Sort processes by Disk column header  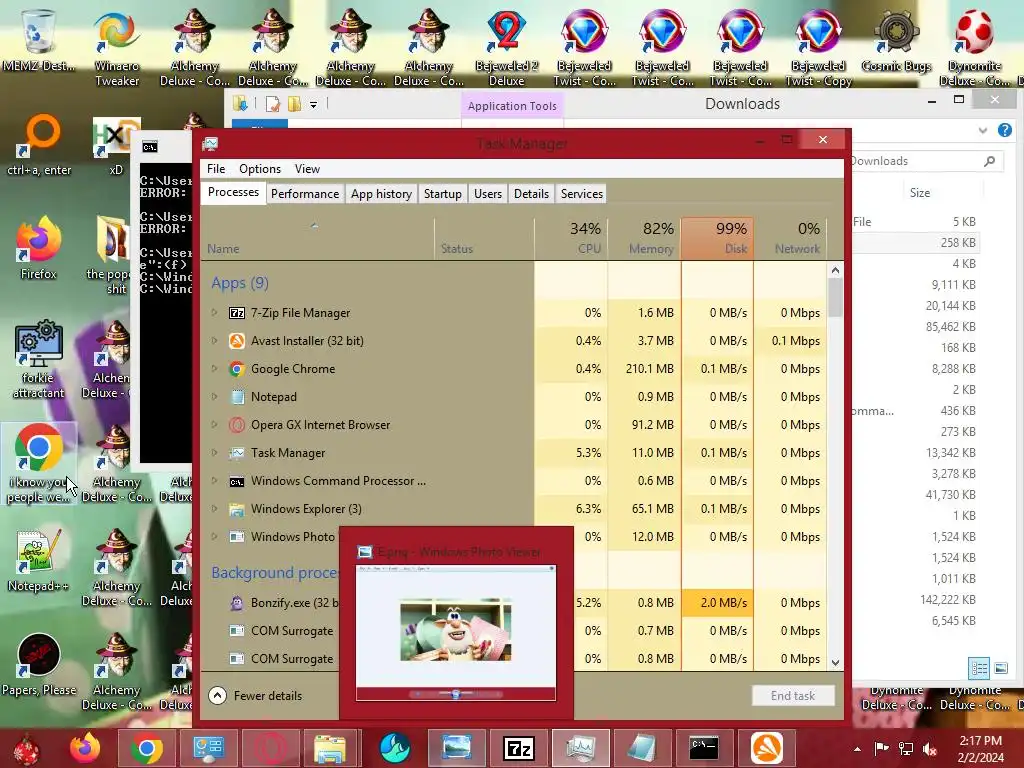tap(717, 238)
